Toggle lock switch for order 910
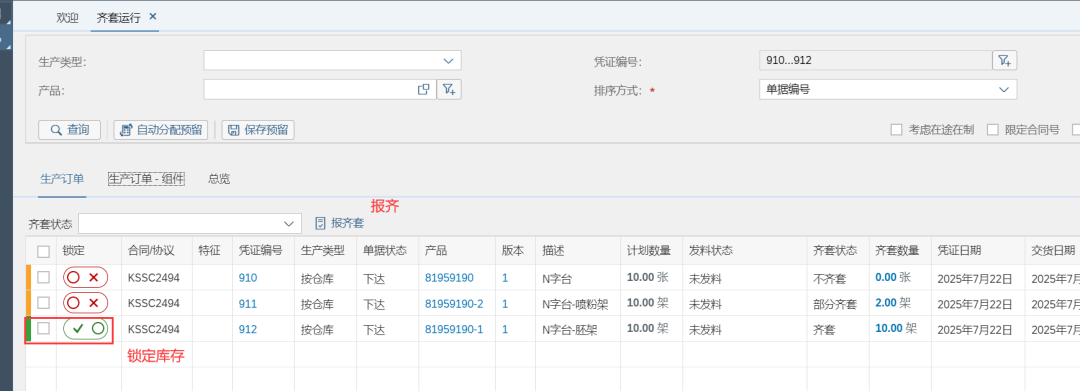This screenshot has height=391, width=1080. coord(86,277)
